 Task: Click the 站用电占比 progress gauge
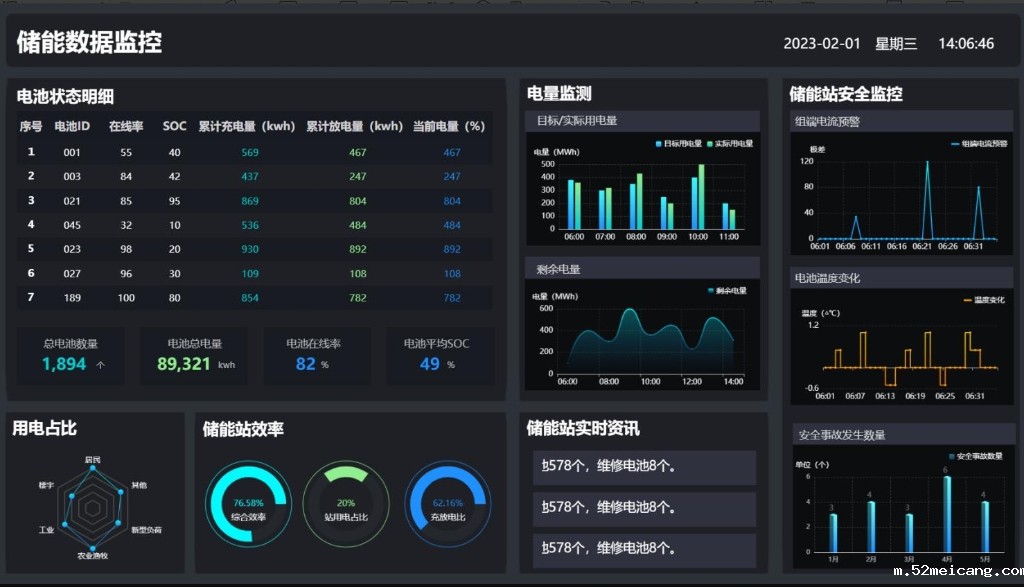tap(346, 504)
